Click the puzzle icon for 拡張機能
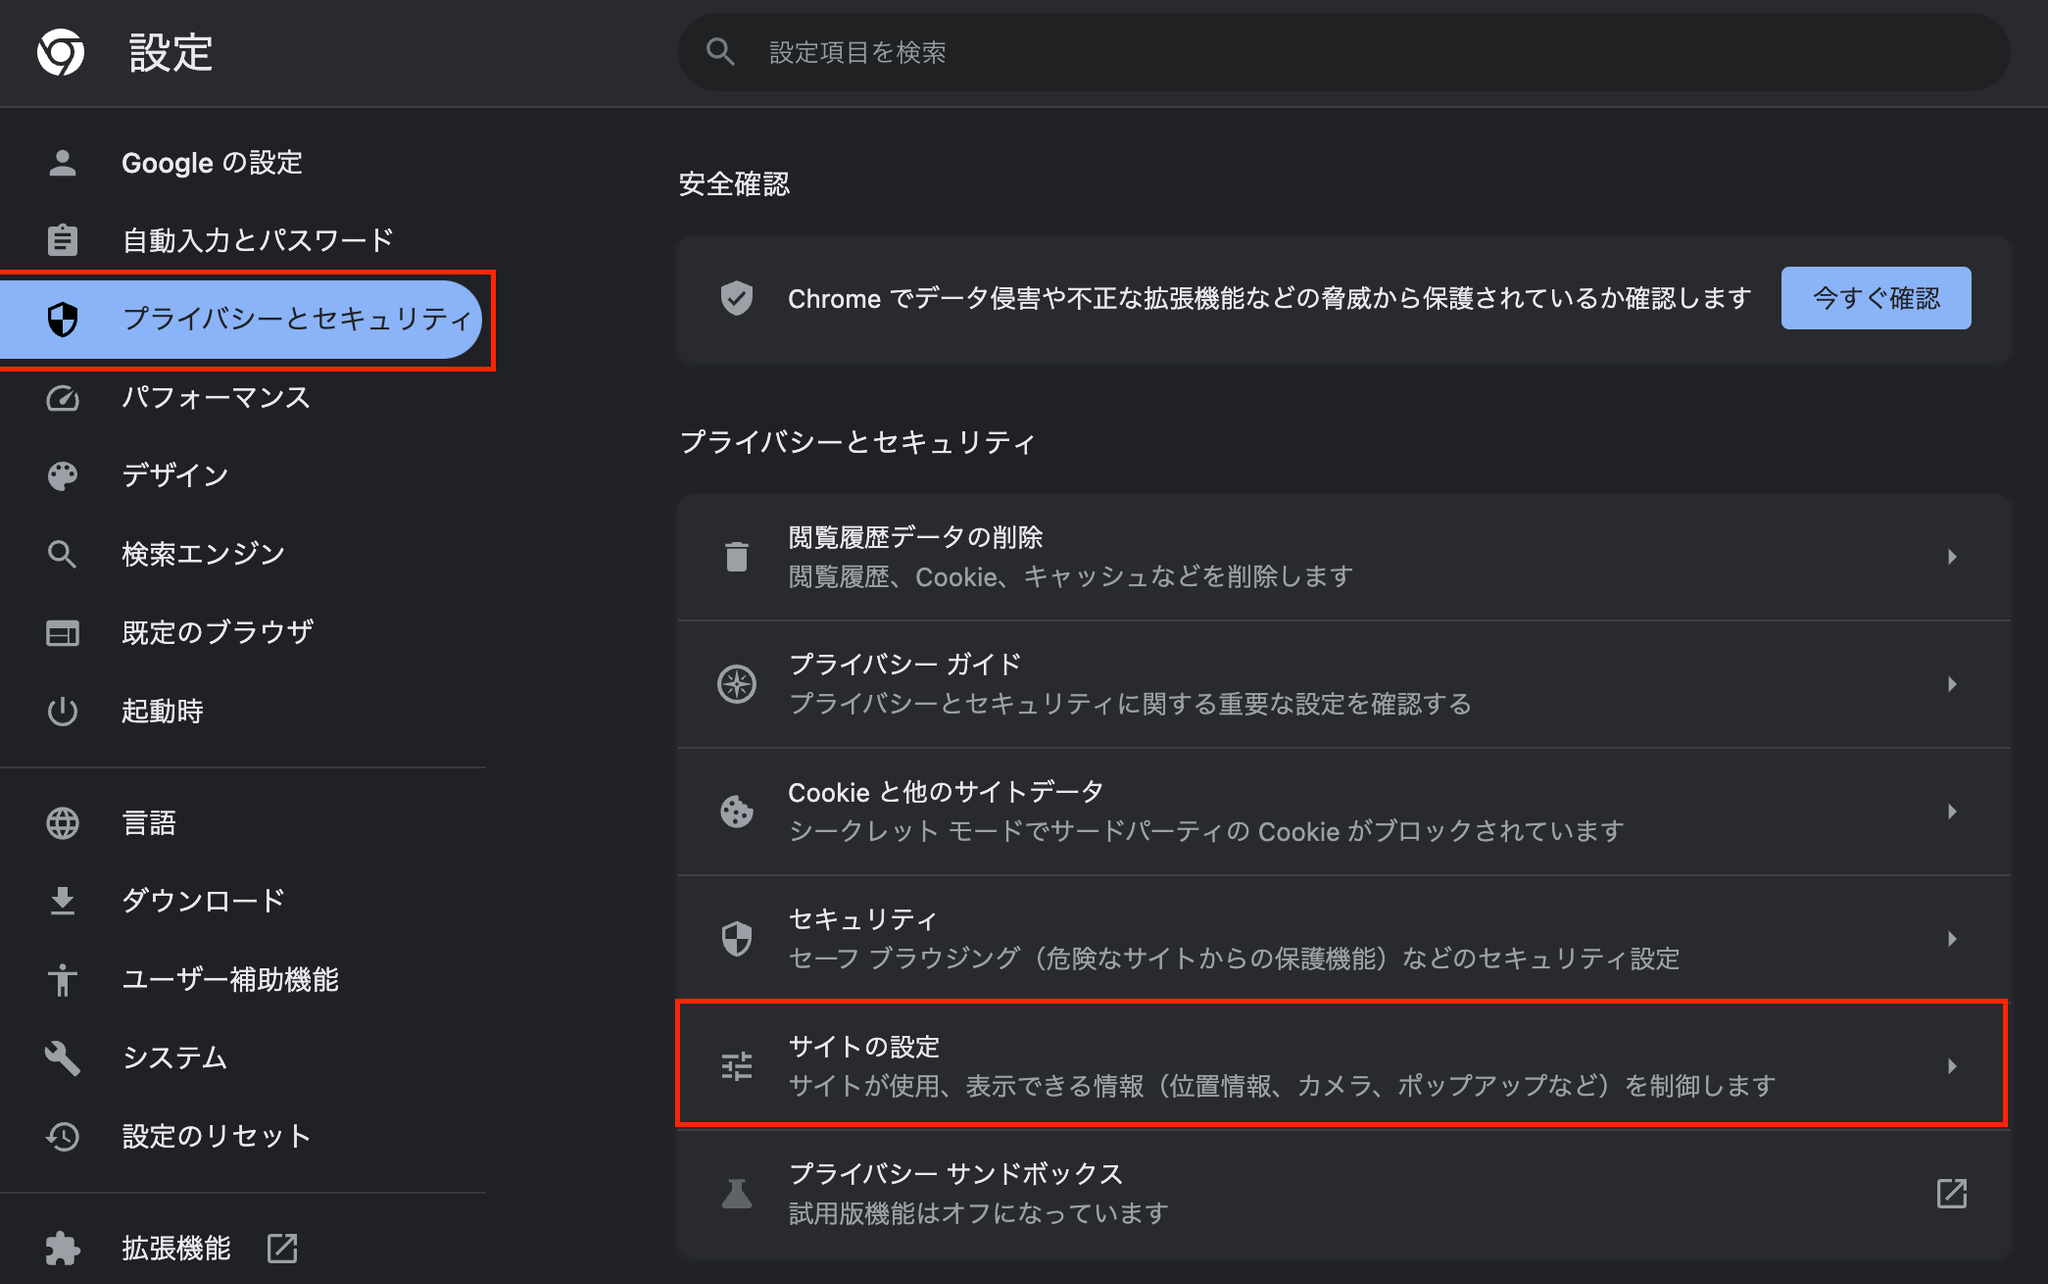The height and width of the screenshot is (1284, 2048). (63, 1248)
